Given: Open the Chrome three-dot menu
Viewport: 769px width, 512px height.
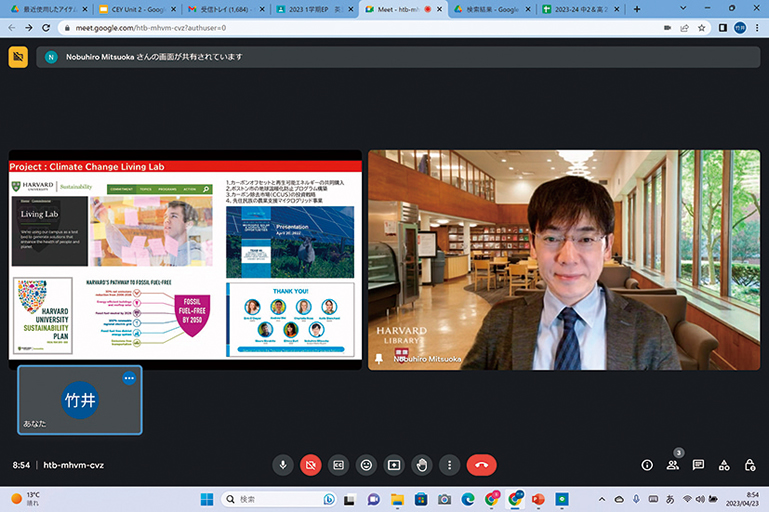Looking at the screenshot, I should pos(757,28).
